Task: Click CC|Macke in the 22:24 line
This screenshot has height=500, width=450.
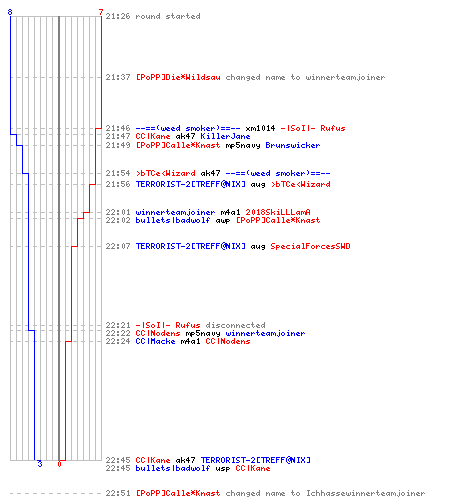Action: pos(155,341)
